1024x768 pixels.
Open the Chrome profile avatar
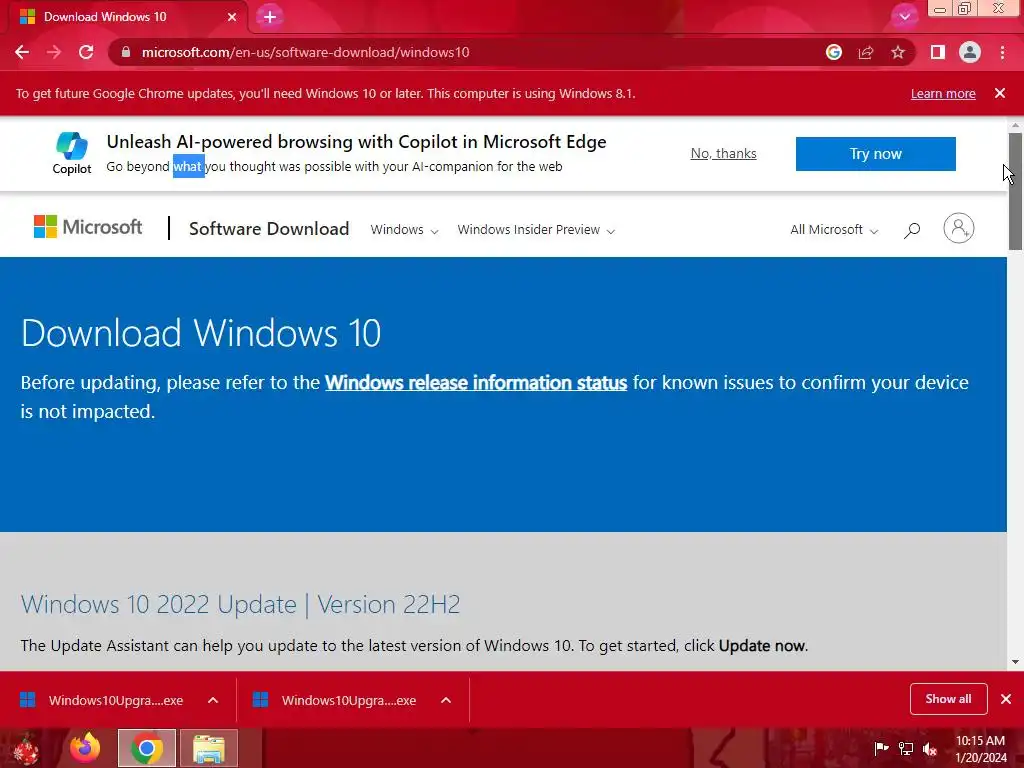970,52
